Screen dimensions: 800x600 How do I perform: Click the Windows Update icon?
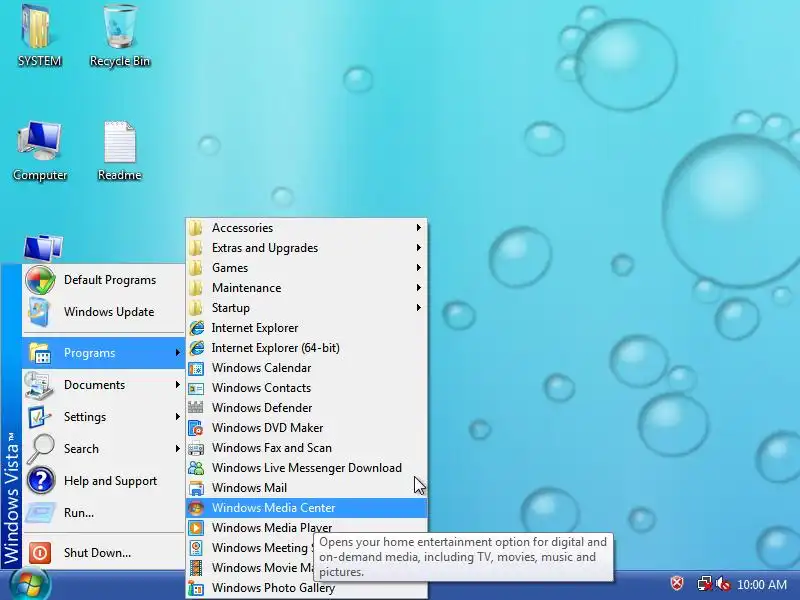pyautogui.click(x=39, y=312)
